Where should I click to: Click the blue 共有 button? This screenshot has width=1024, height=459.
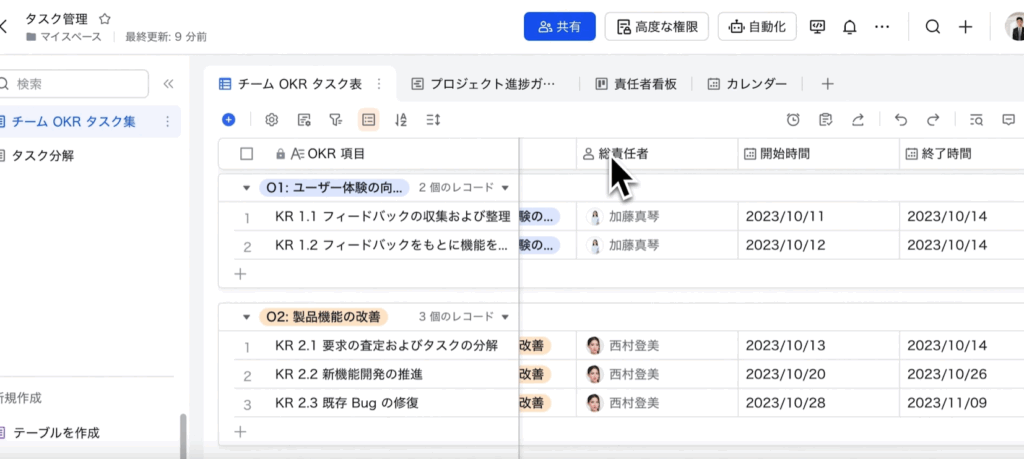tap(559, 27)
